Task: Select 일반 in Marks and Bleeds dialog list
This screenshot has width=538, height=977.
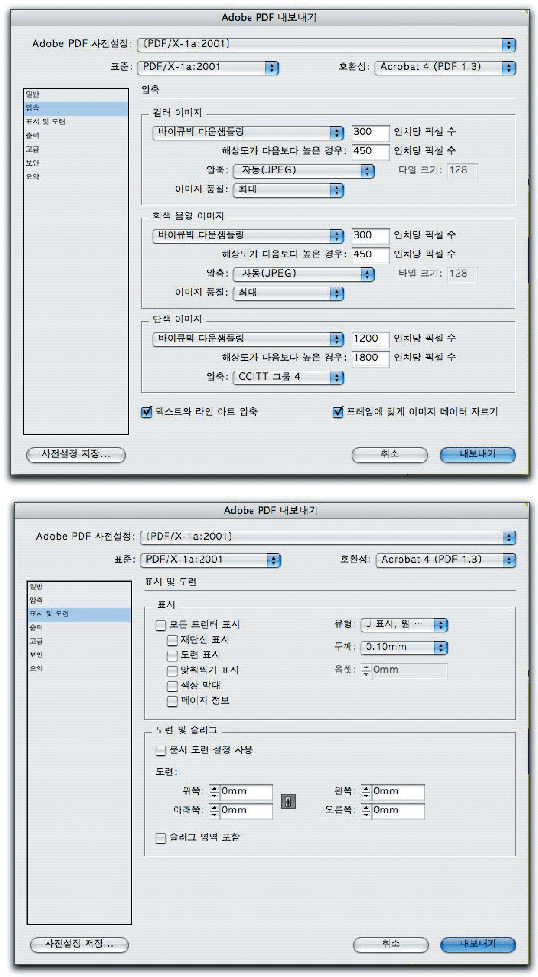Action: (x=79, y=587)
